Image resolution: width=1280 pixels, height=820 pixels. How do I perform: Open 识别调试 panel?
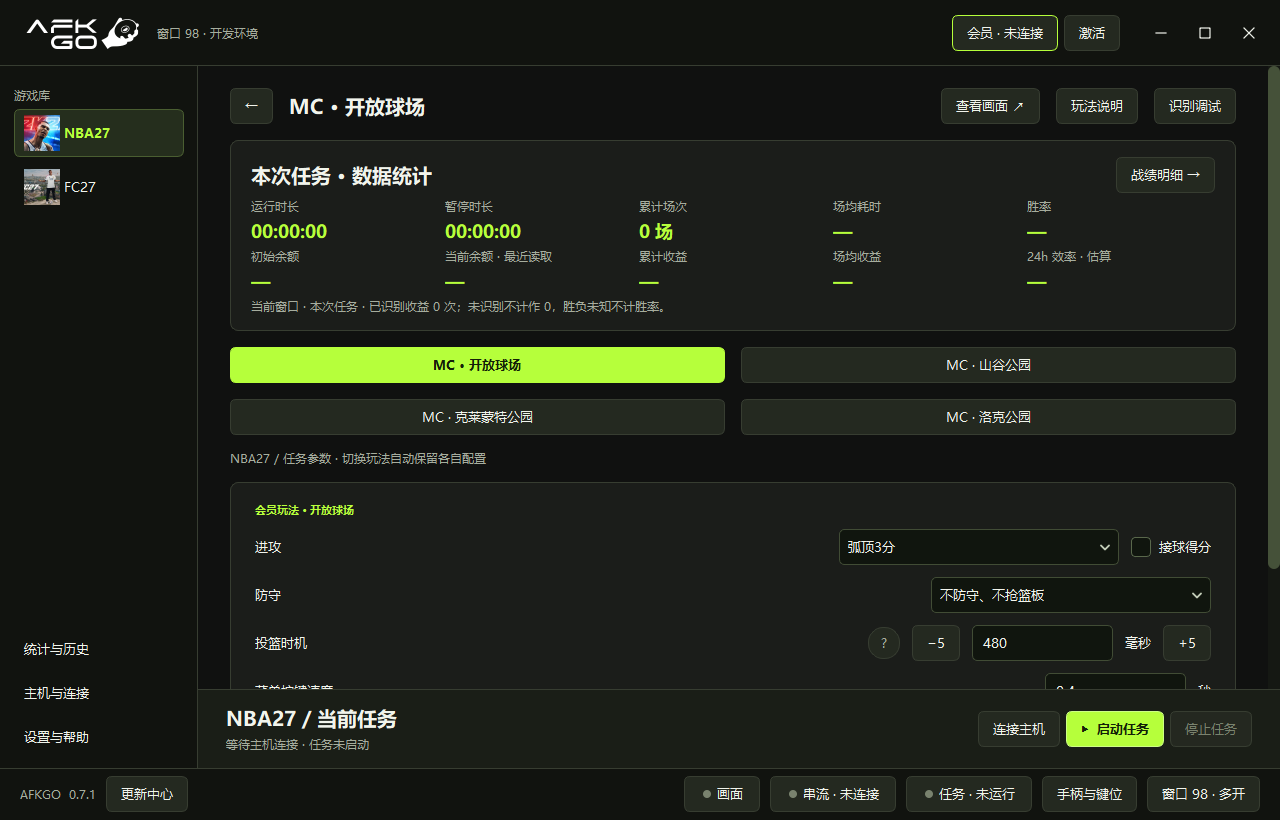[1195, 106]
